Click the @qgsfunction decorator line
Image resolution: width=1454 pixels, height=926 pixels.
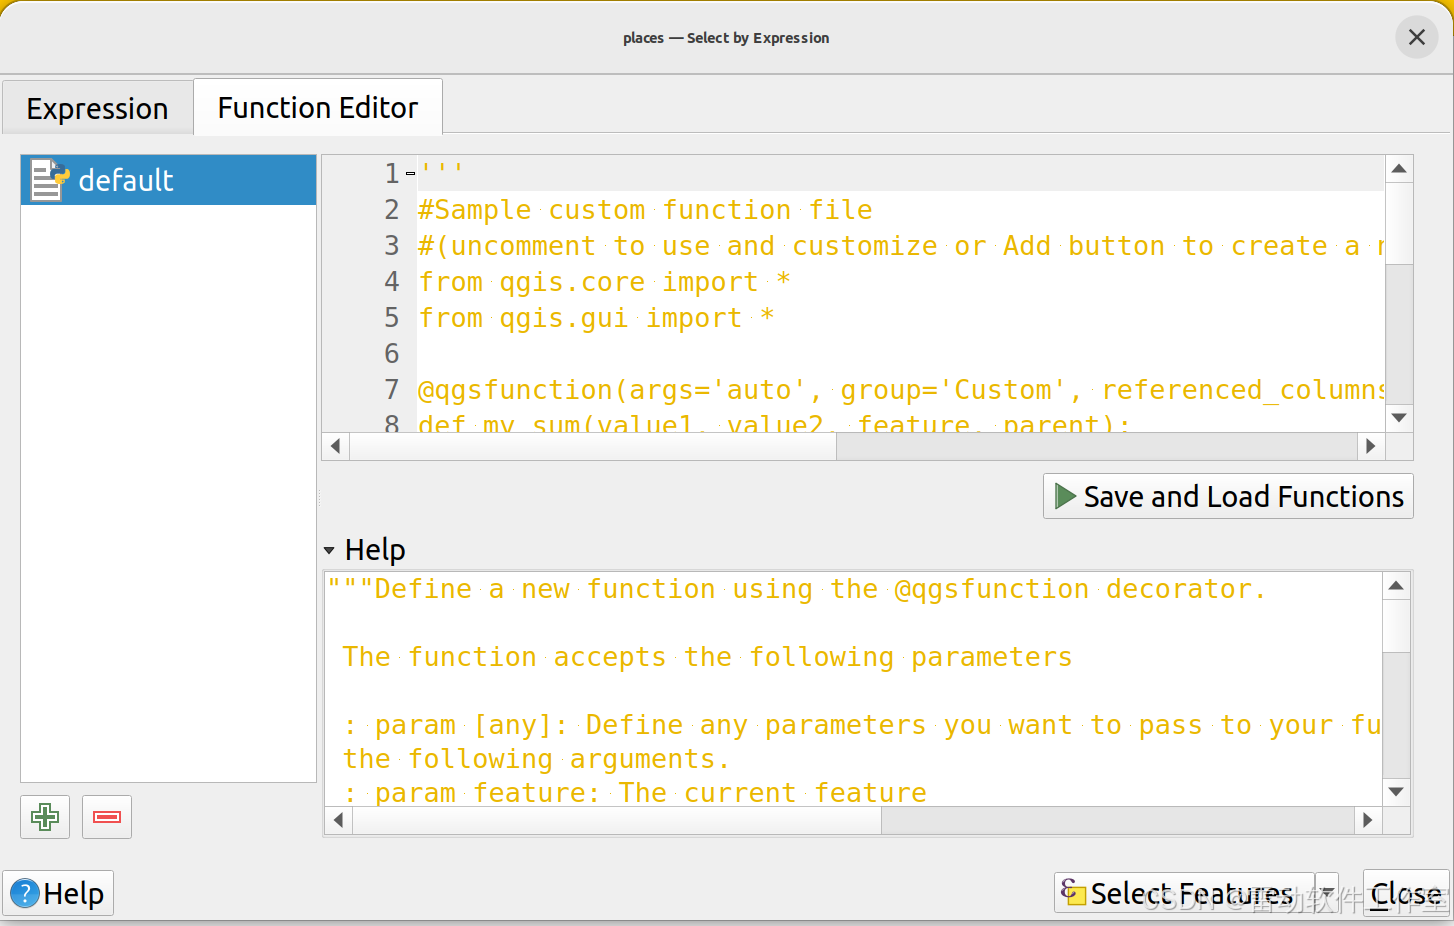coord(901,390)
